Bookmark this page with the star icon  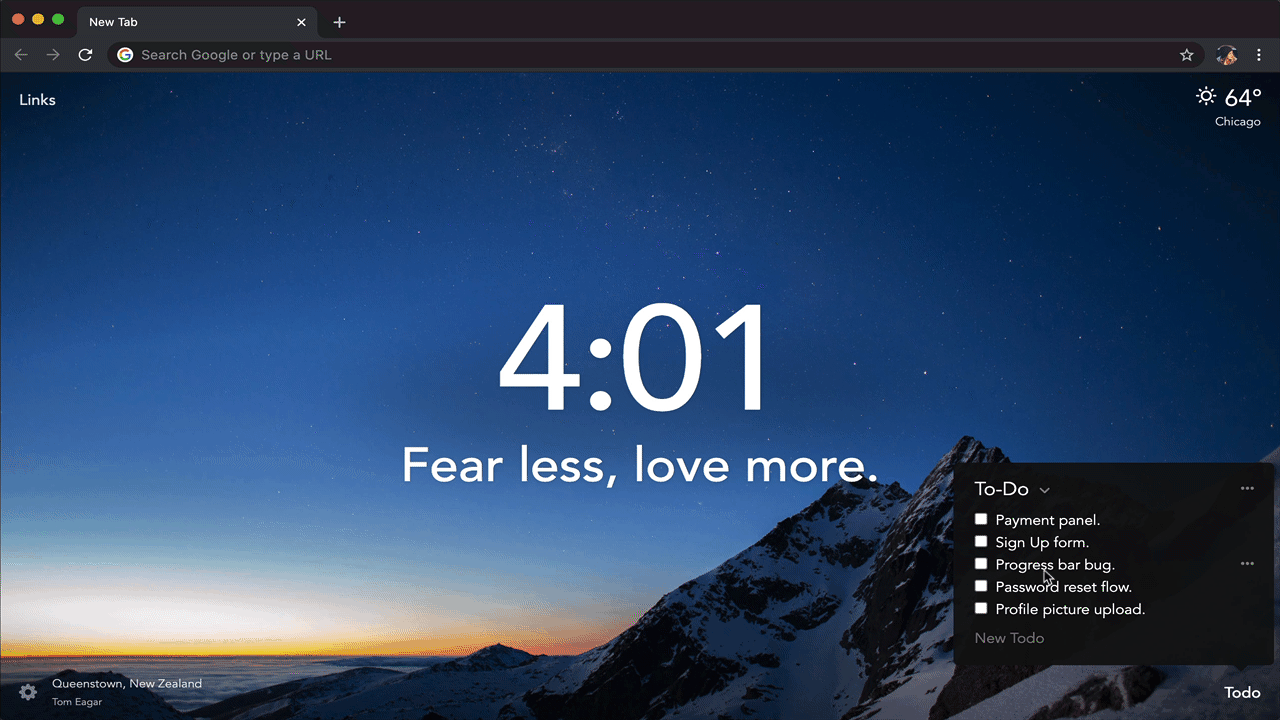pyautogui.click(x=1187, y=55)
